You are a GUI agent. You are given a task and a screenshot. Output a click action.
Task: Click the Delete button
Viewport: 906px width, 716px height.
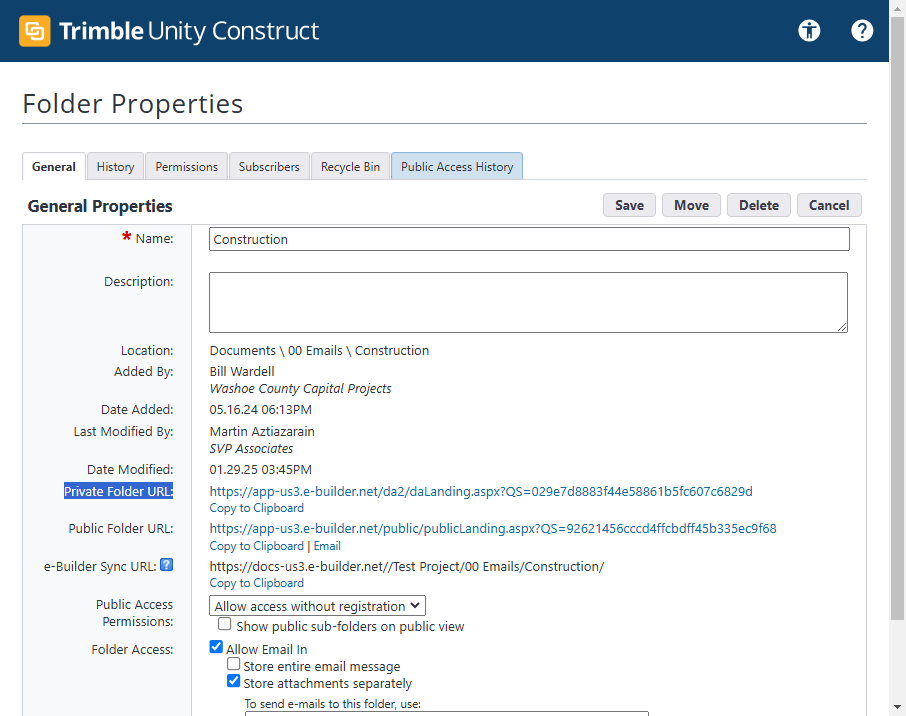[759, 205]
